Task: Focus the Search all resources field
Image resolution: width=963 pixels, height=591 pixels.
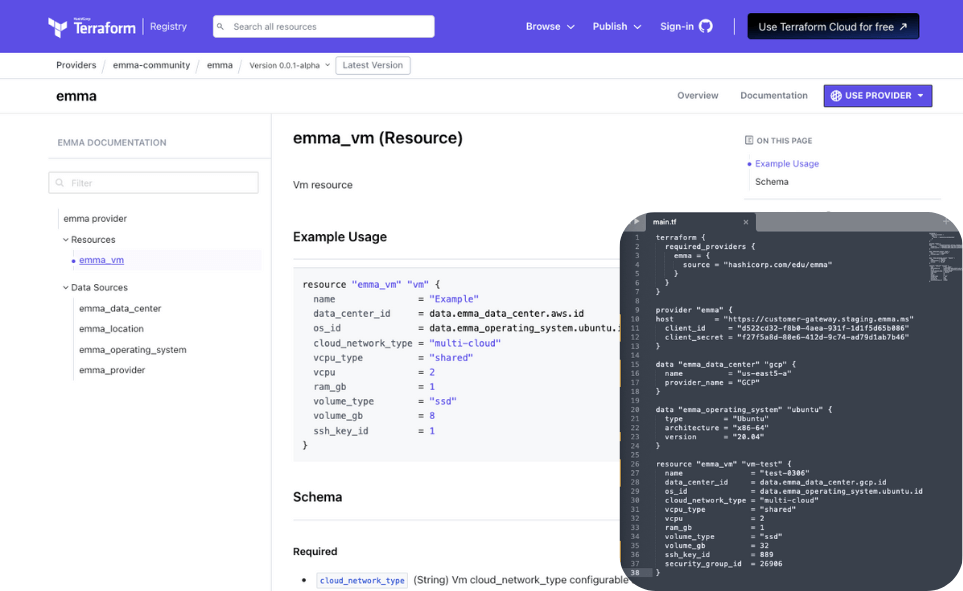Action: coord(324,26)
